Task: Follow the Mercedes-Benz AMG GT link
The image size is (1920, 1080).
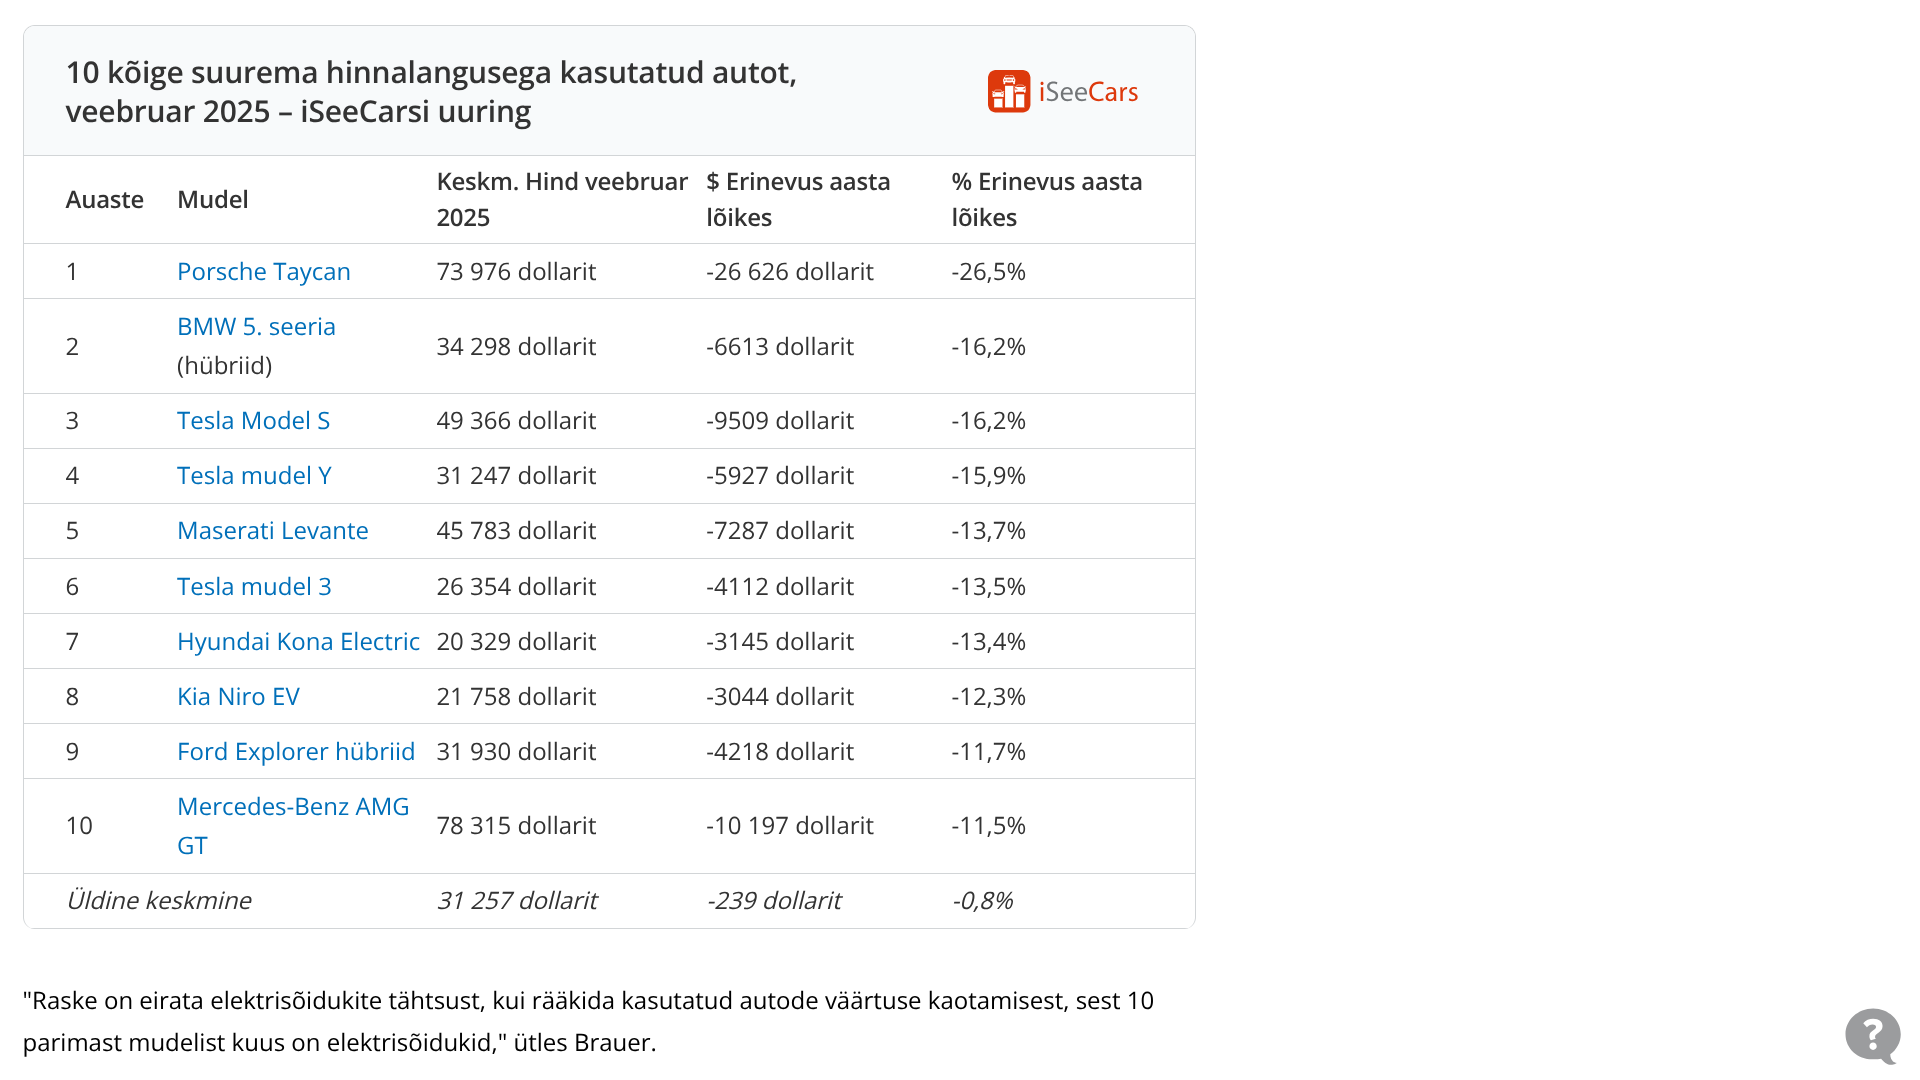Action: click(293, 807)
